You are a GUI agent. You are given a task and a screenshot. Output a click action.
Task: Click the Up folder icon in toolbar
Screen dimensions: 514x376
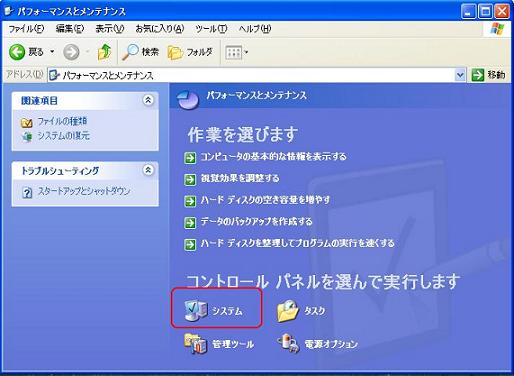point(104,52)
